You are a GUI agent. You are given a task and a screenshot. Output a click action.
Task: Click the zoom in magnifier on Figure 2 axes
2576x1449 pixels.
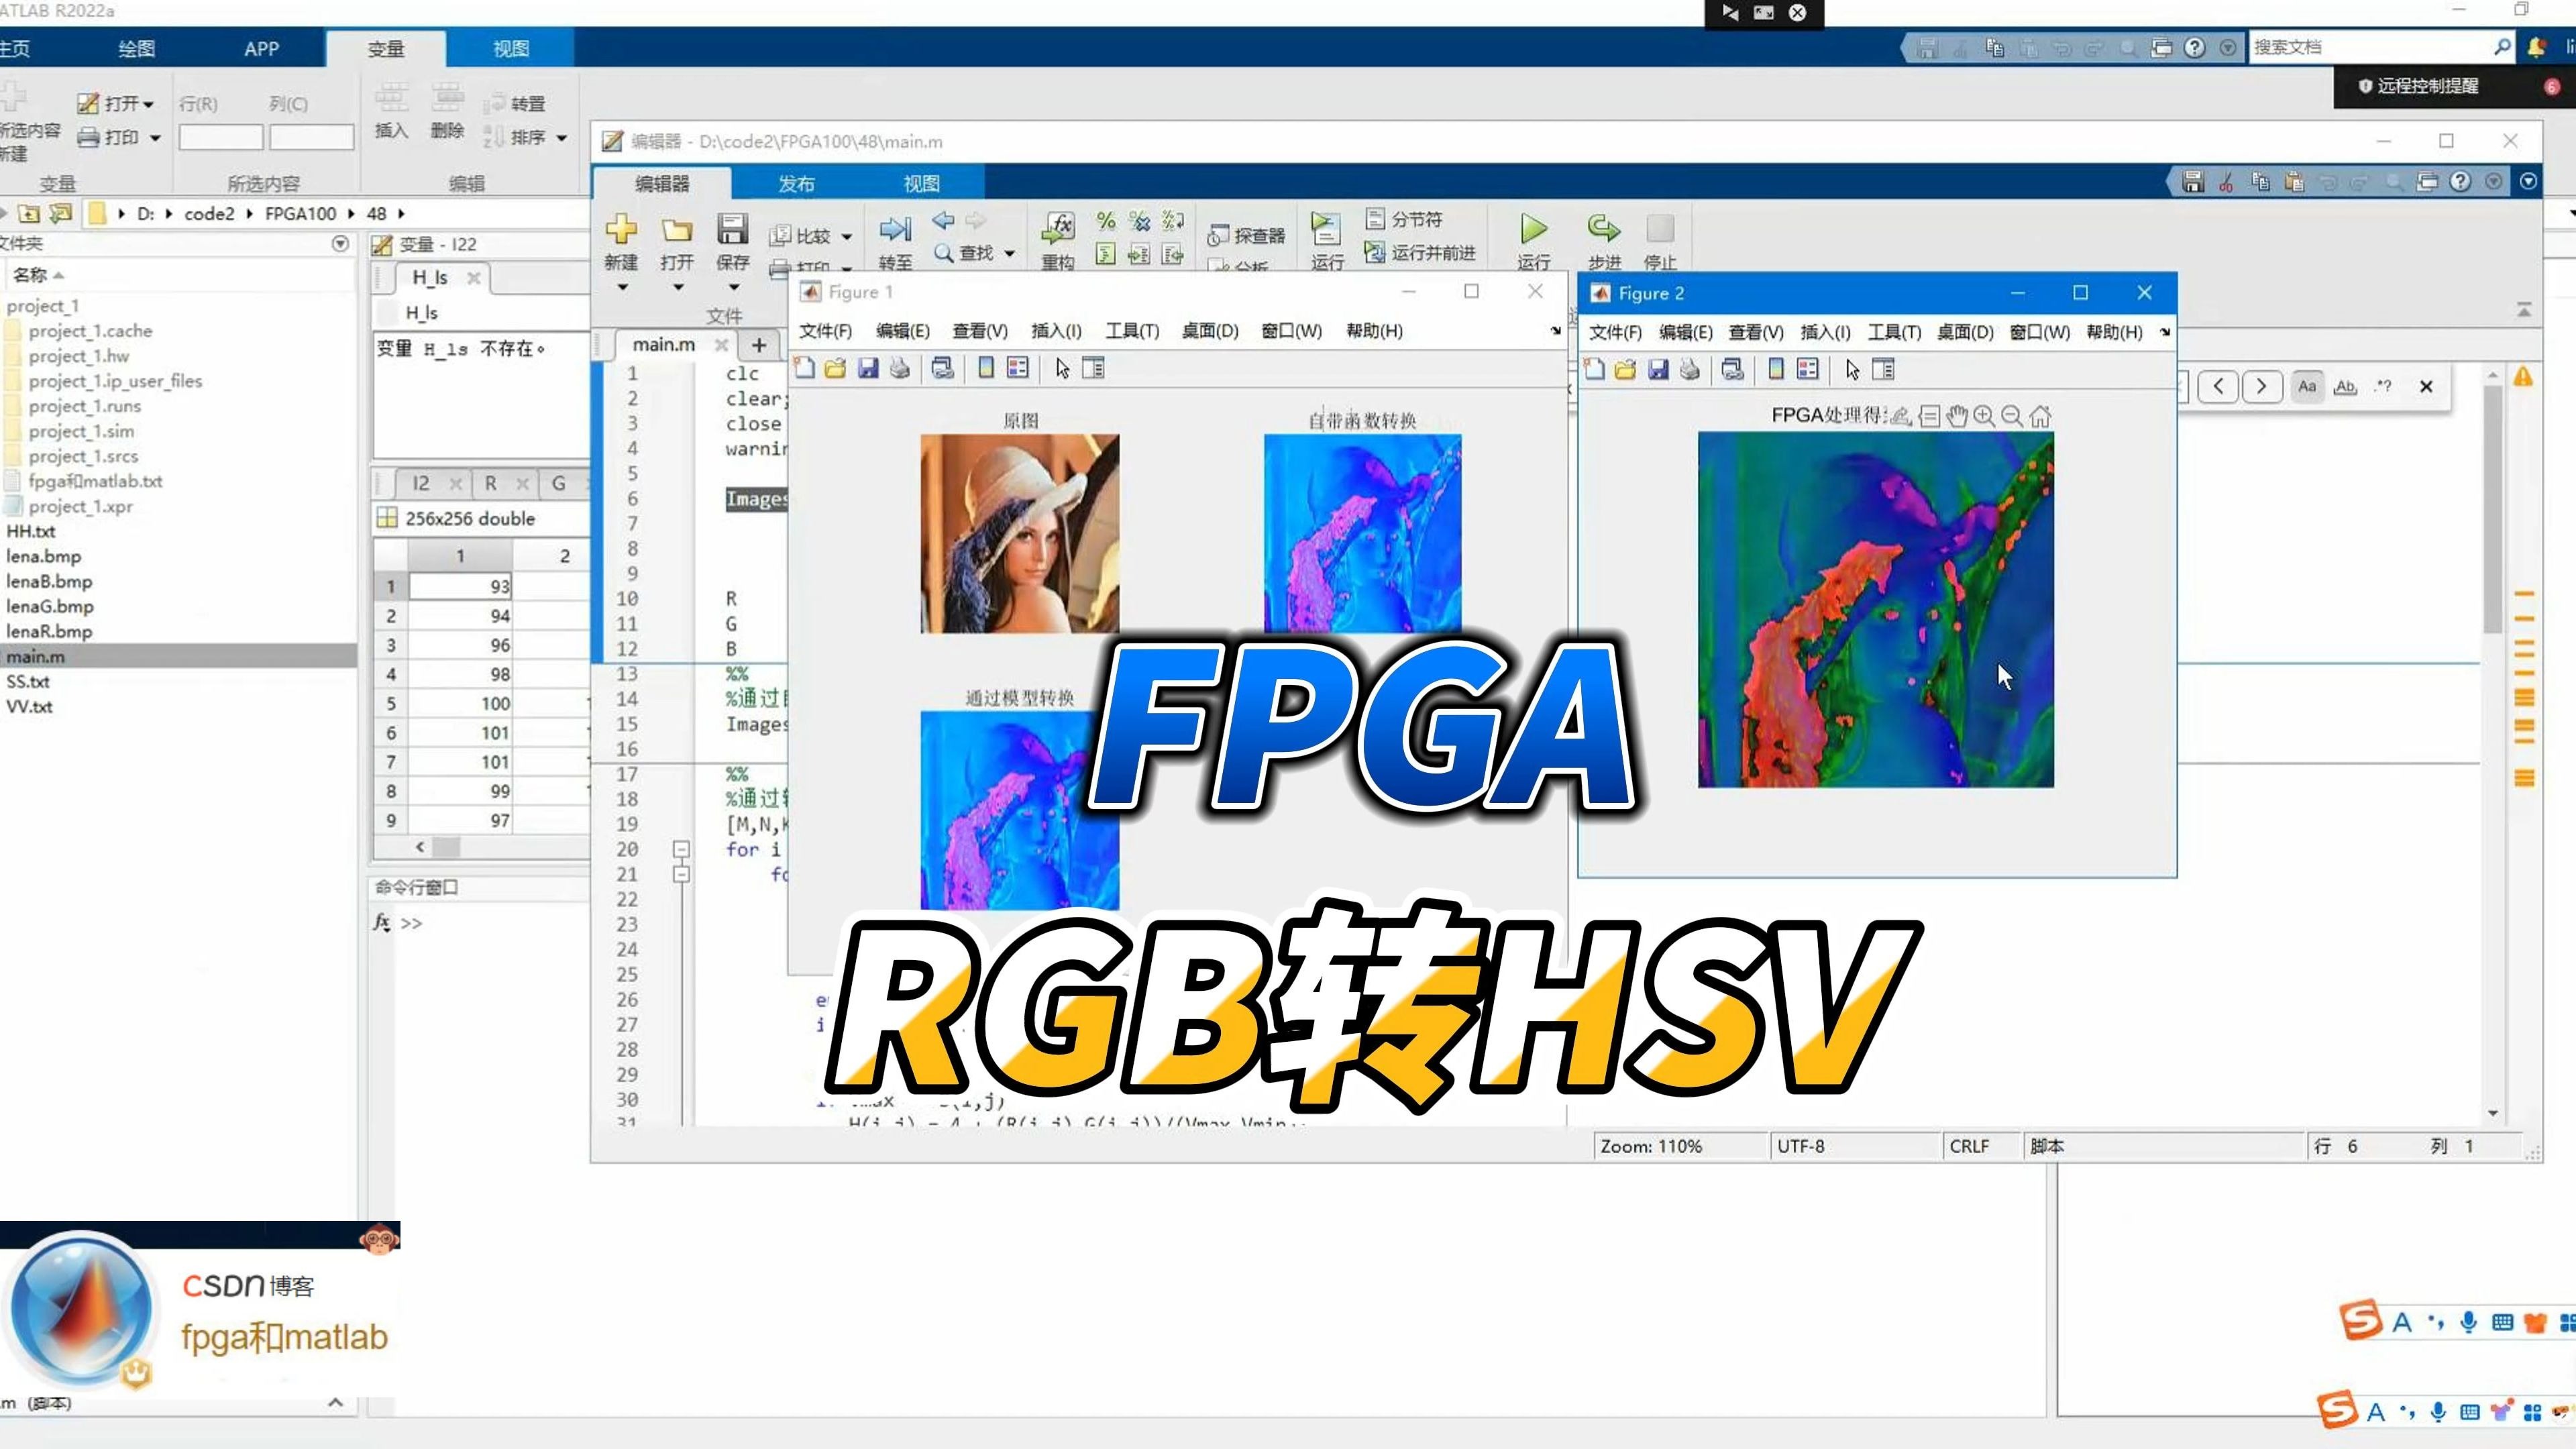click(1984, 416)
